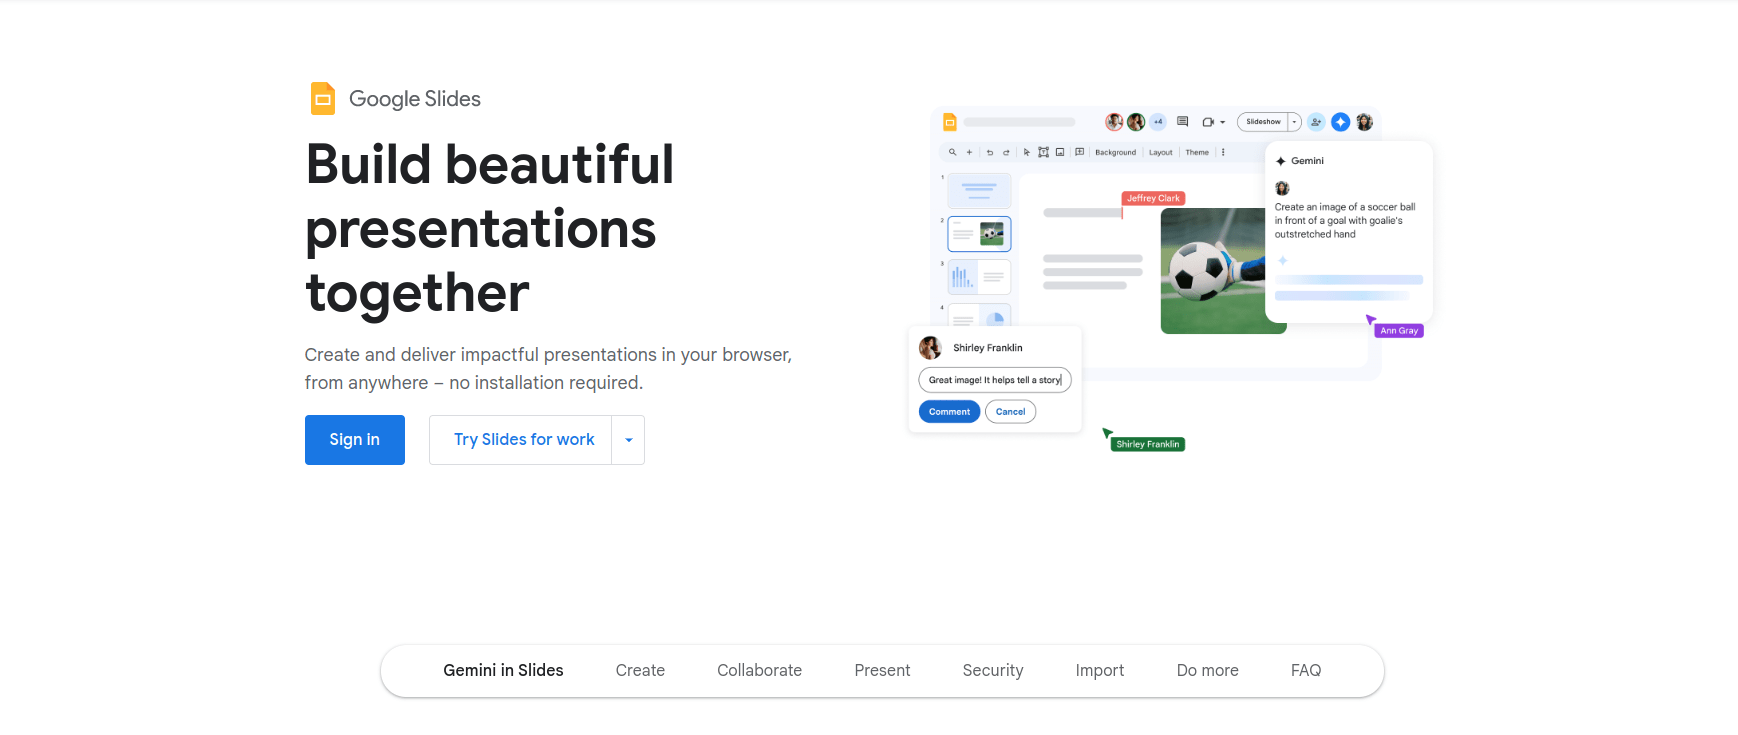Click the plus add-slide icon in the mockup toolbar
The height and width of the screenshot is (735, 1738).
969,152
